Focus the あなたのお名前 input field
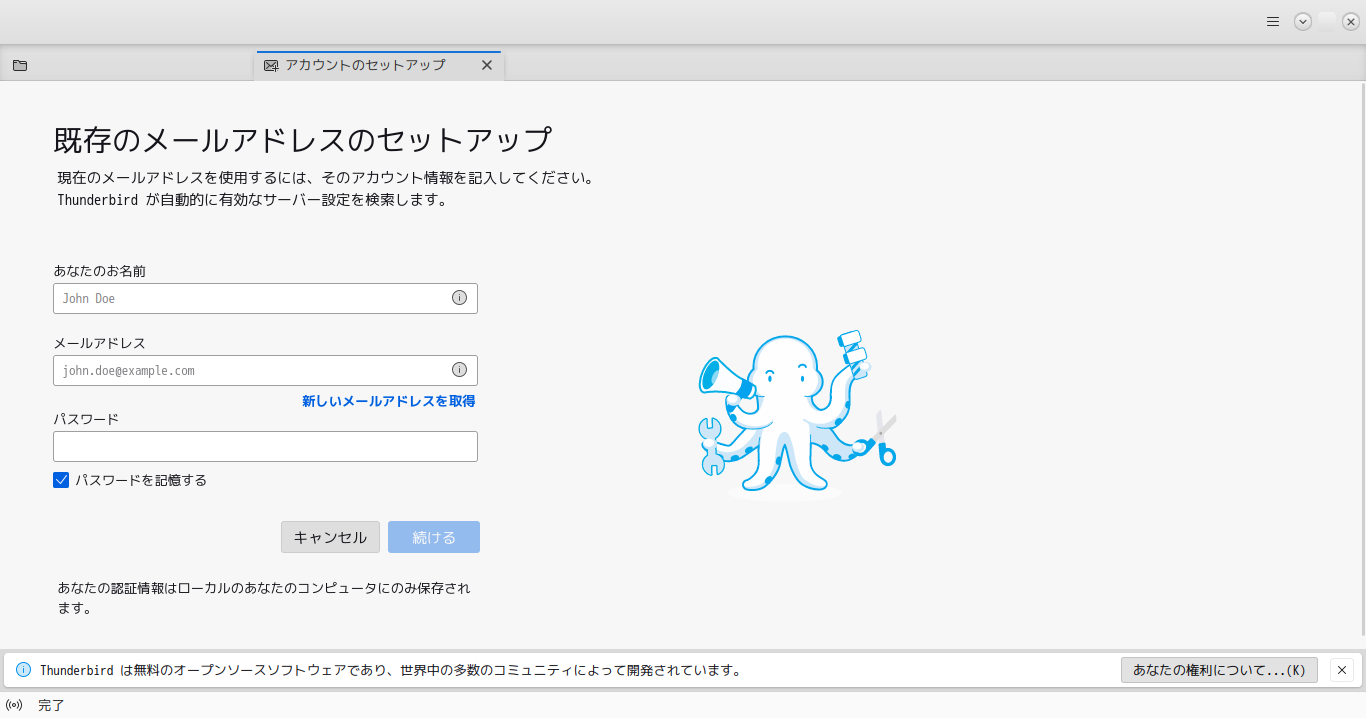Viewport: 1366px width, 718px height. 265,298
